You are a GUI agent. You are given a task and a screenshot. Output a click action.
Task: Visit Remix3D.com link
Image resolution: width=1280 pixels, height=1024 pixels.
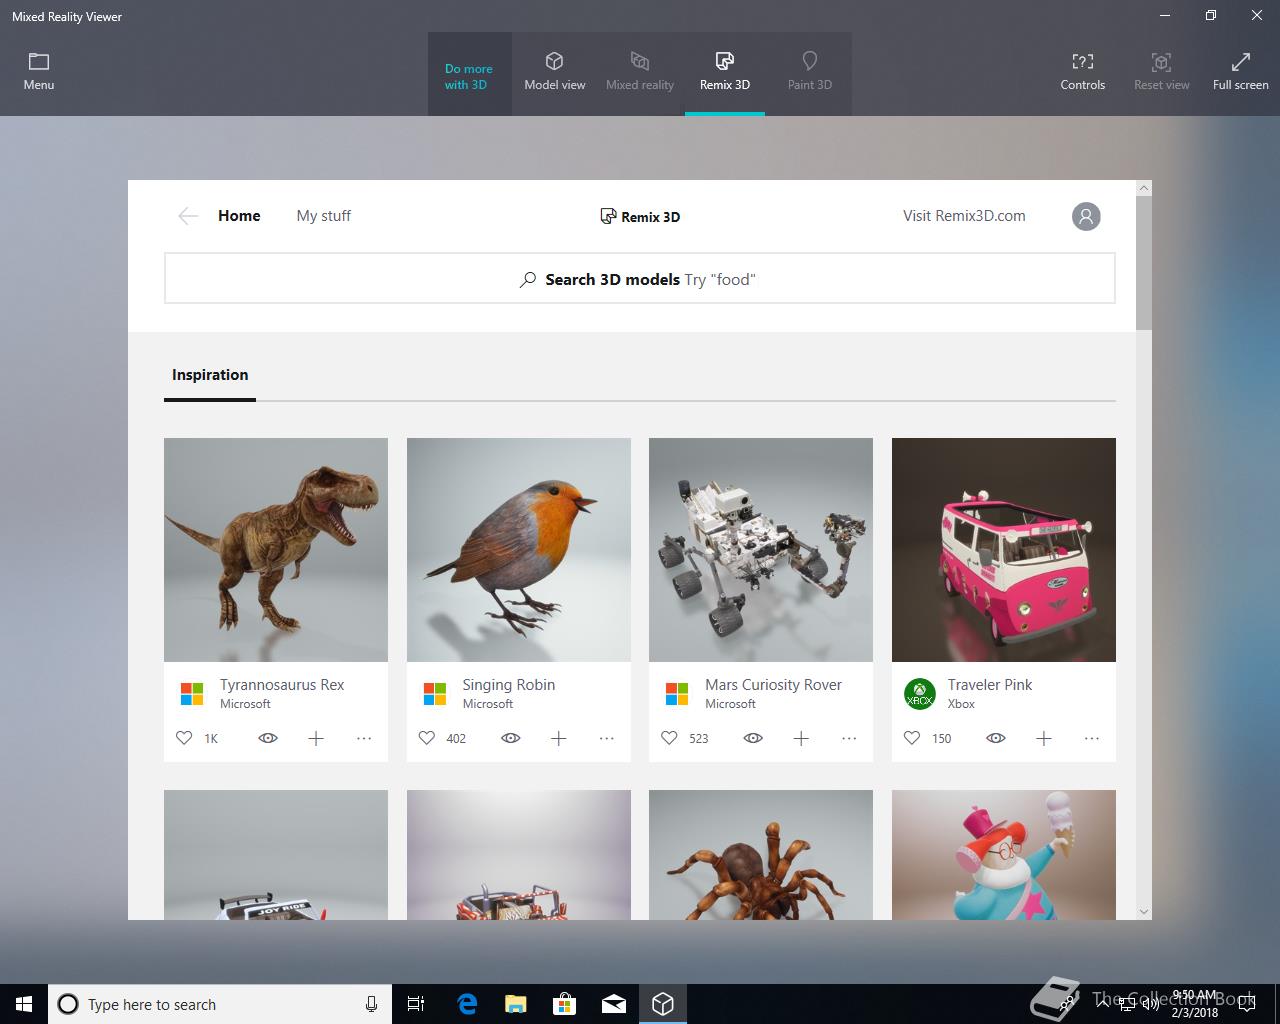click(964, 216)
